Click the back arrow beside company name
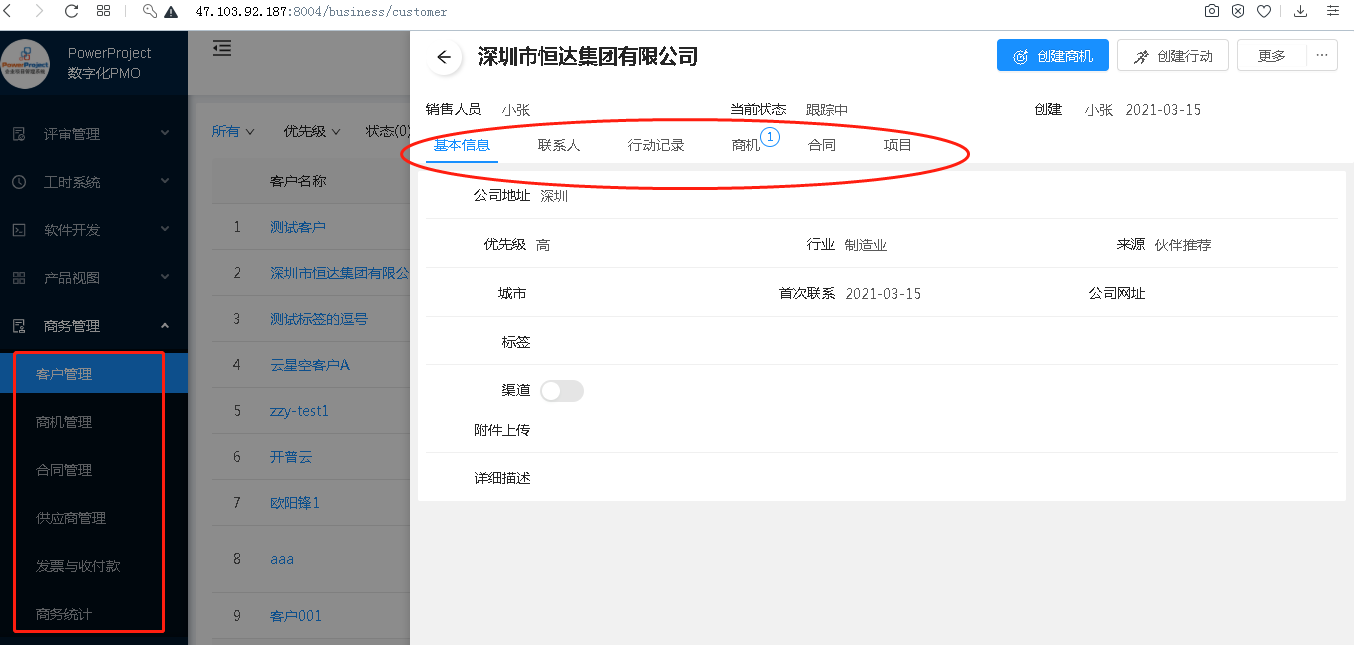The image size is (1354, 645). coord(444,57)
